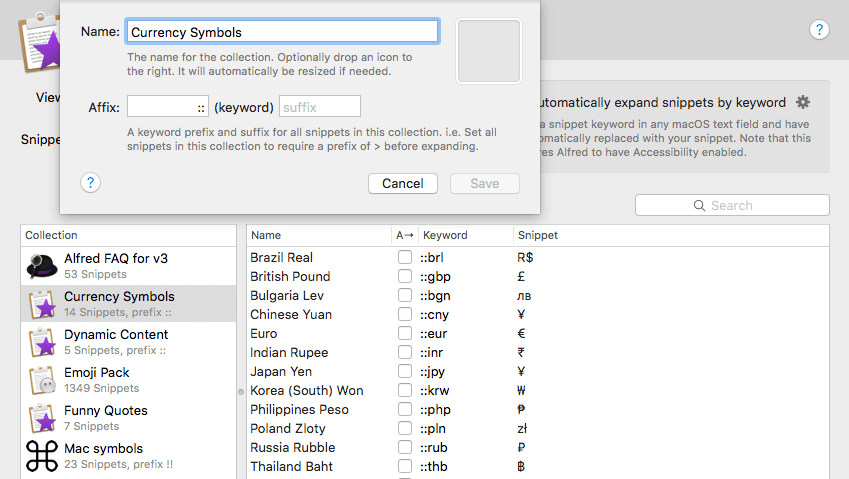Select the Chinese Yuan snippet name

(291, 314)
